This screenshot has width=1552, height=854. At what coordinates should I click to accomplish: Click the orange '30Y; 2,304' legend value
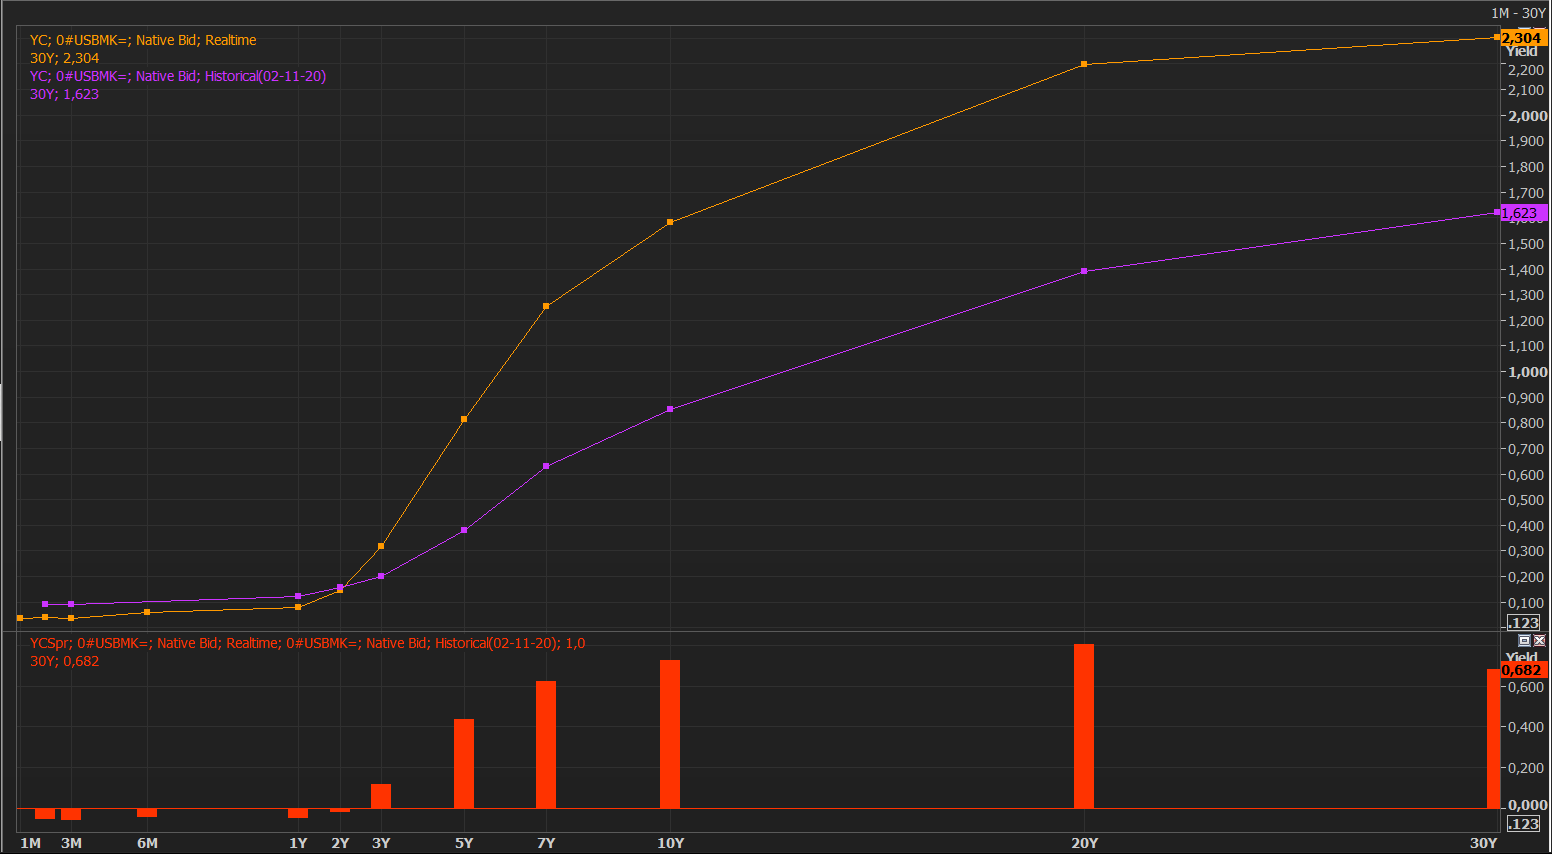pos(64,58)
